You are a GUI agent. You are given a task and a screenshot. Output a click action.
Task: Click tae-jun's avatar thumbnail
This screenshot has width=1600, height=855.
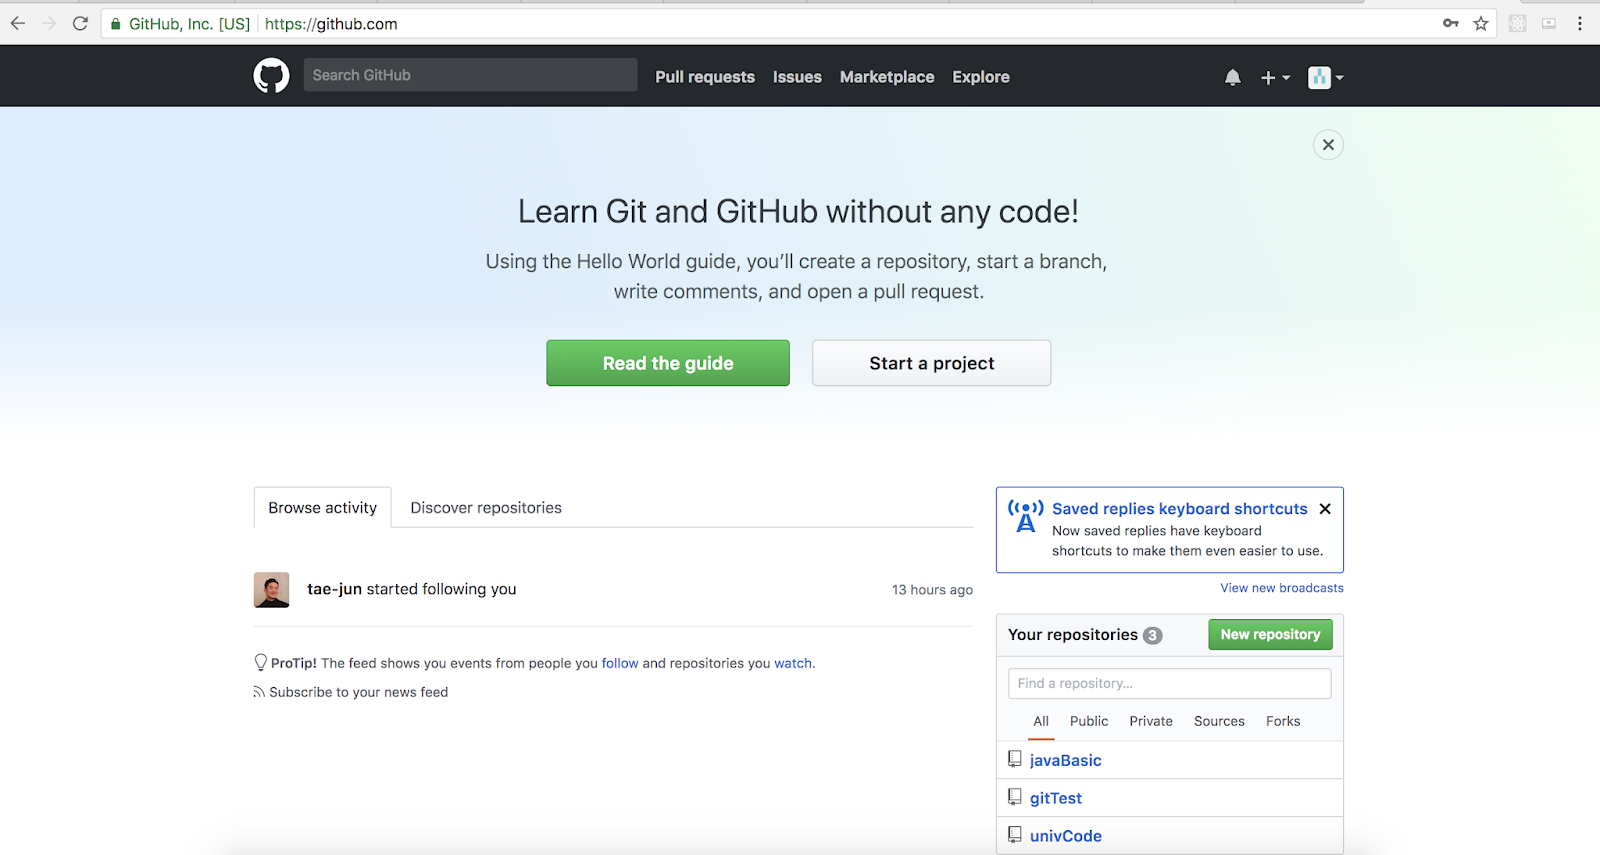(272, 590)
